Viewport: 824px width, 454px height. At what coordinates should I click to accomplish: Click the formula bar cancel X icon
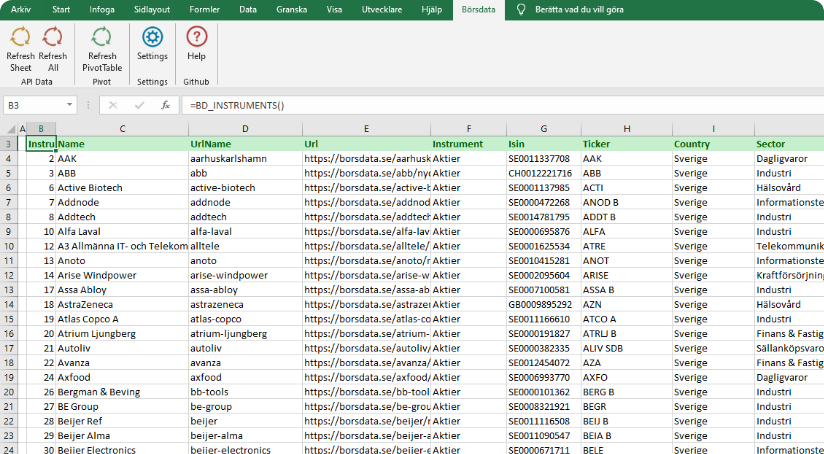coord(113,105)
